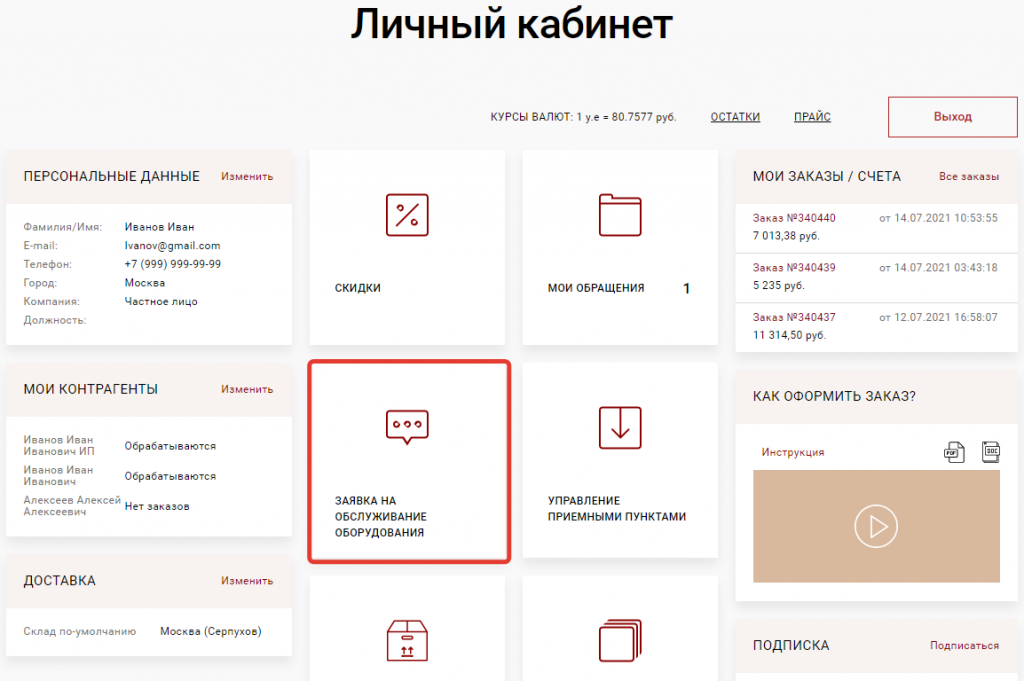Click the city value Москва
Screen dimensions: 1024x681
click(x=144, y=283)
